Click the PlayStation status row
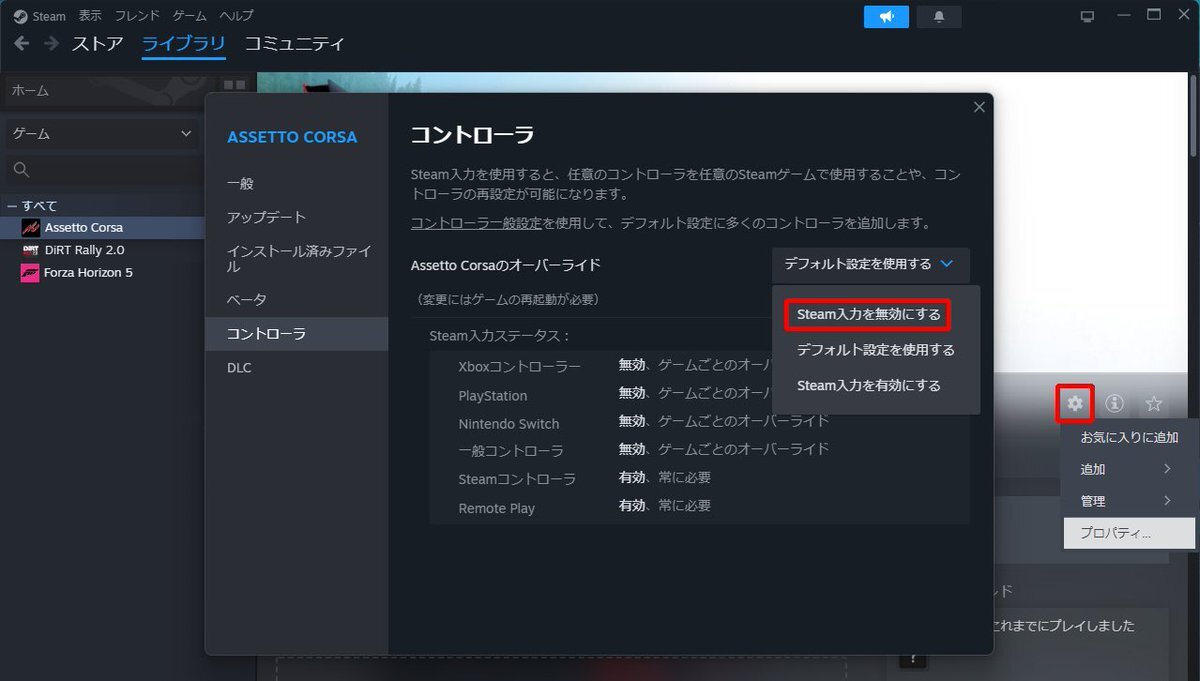 tap(699, 394)
